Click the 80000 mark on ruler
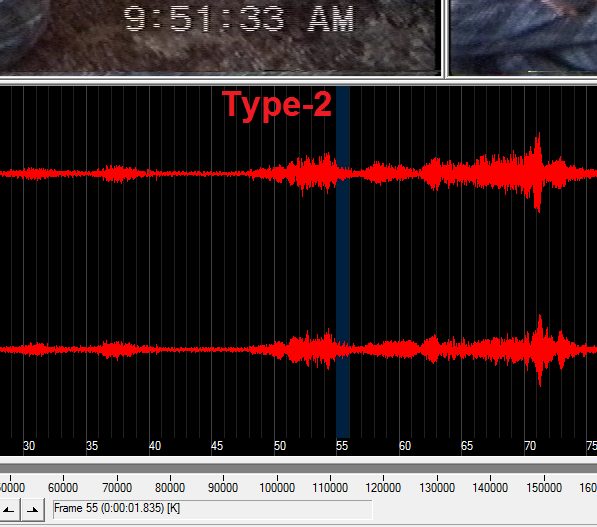 170,488
